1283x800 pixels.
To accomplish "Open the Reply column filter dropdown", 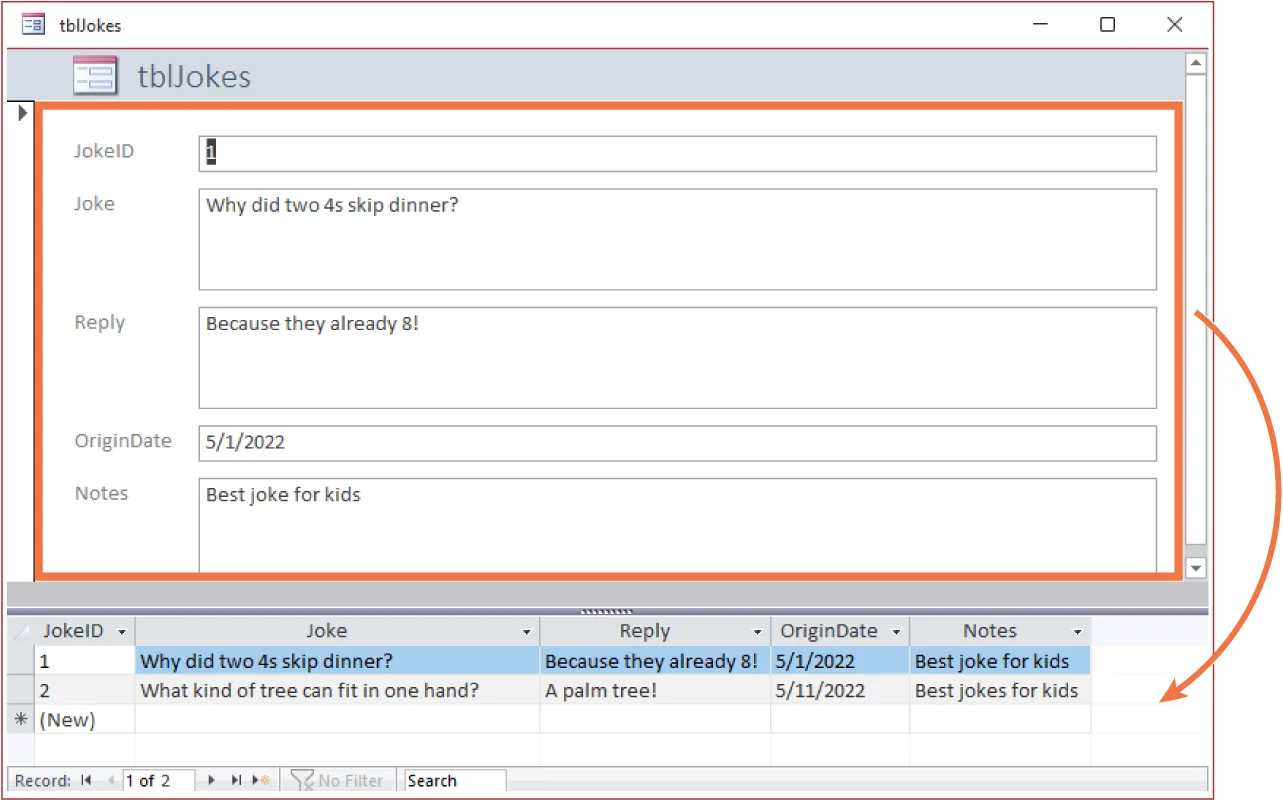I will coord(757,631).
